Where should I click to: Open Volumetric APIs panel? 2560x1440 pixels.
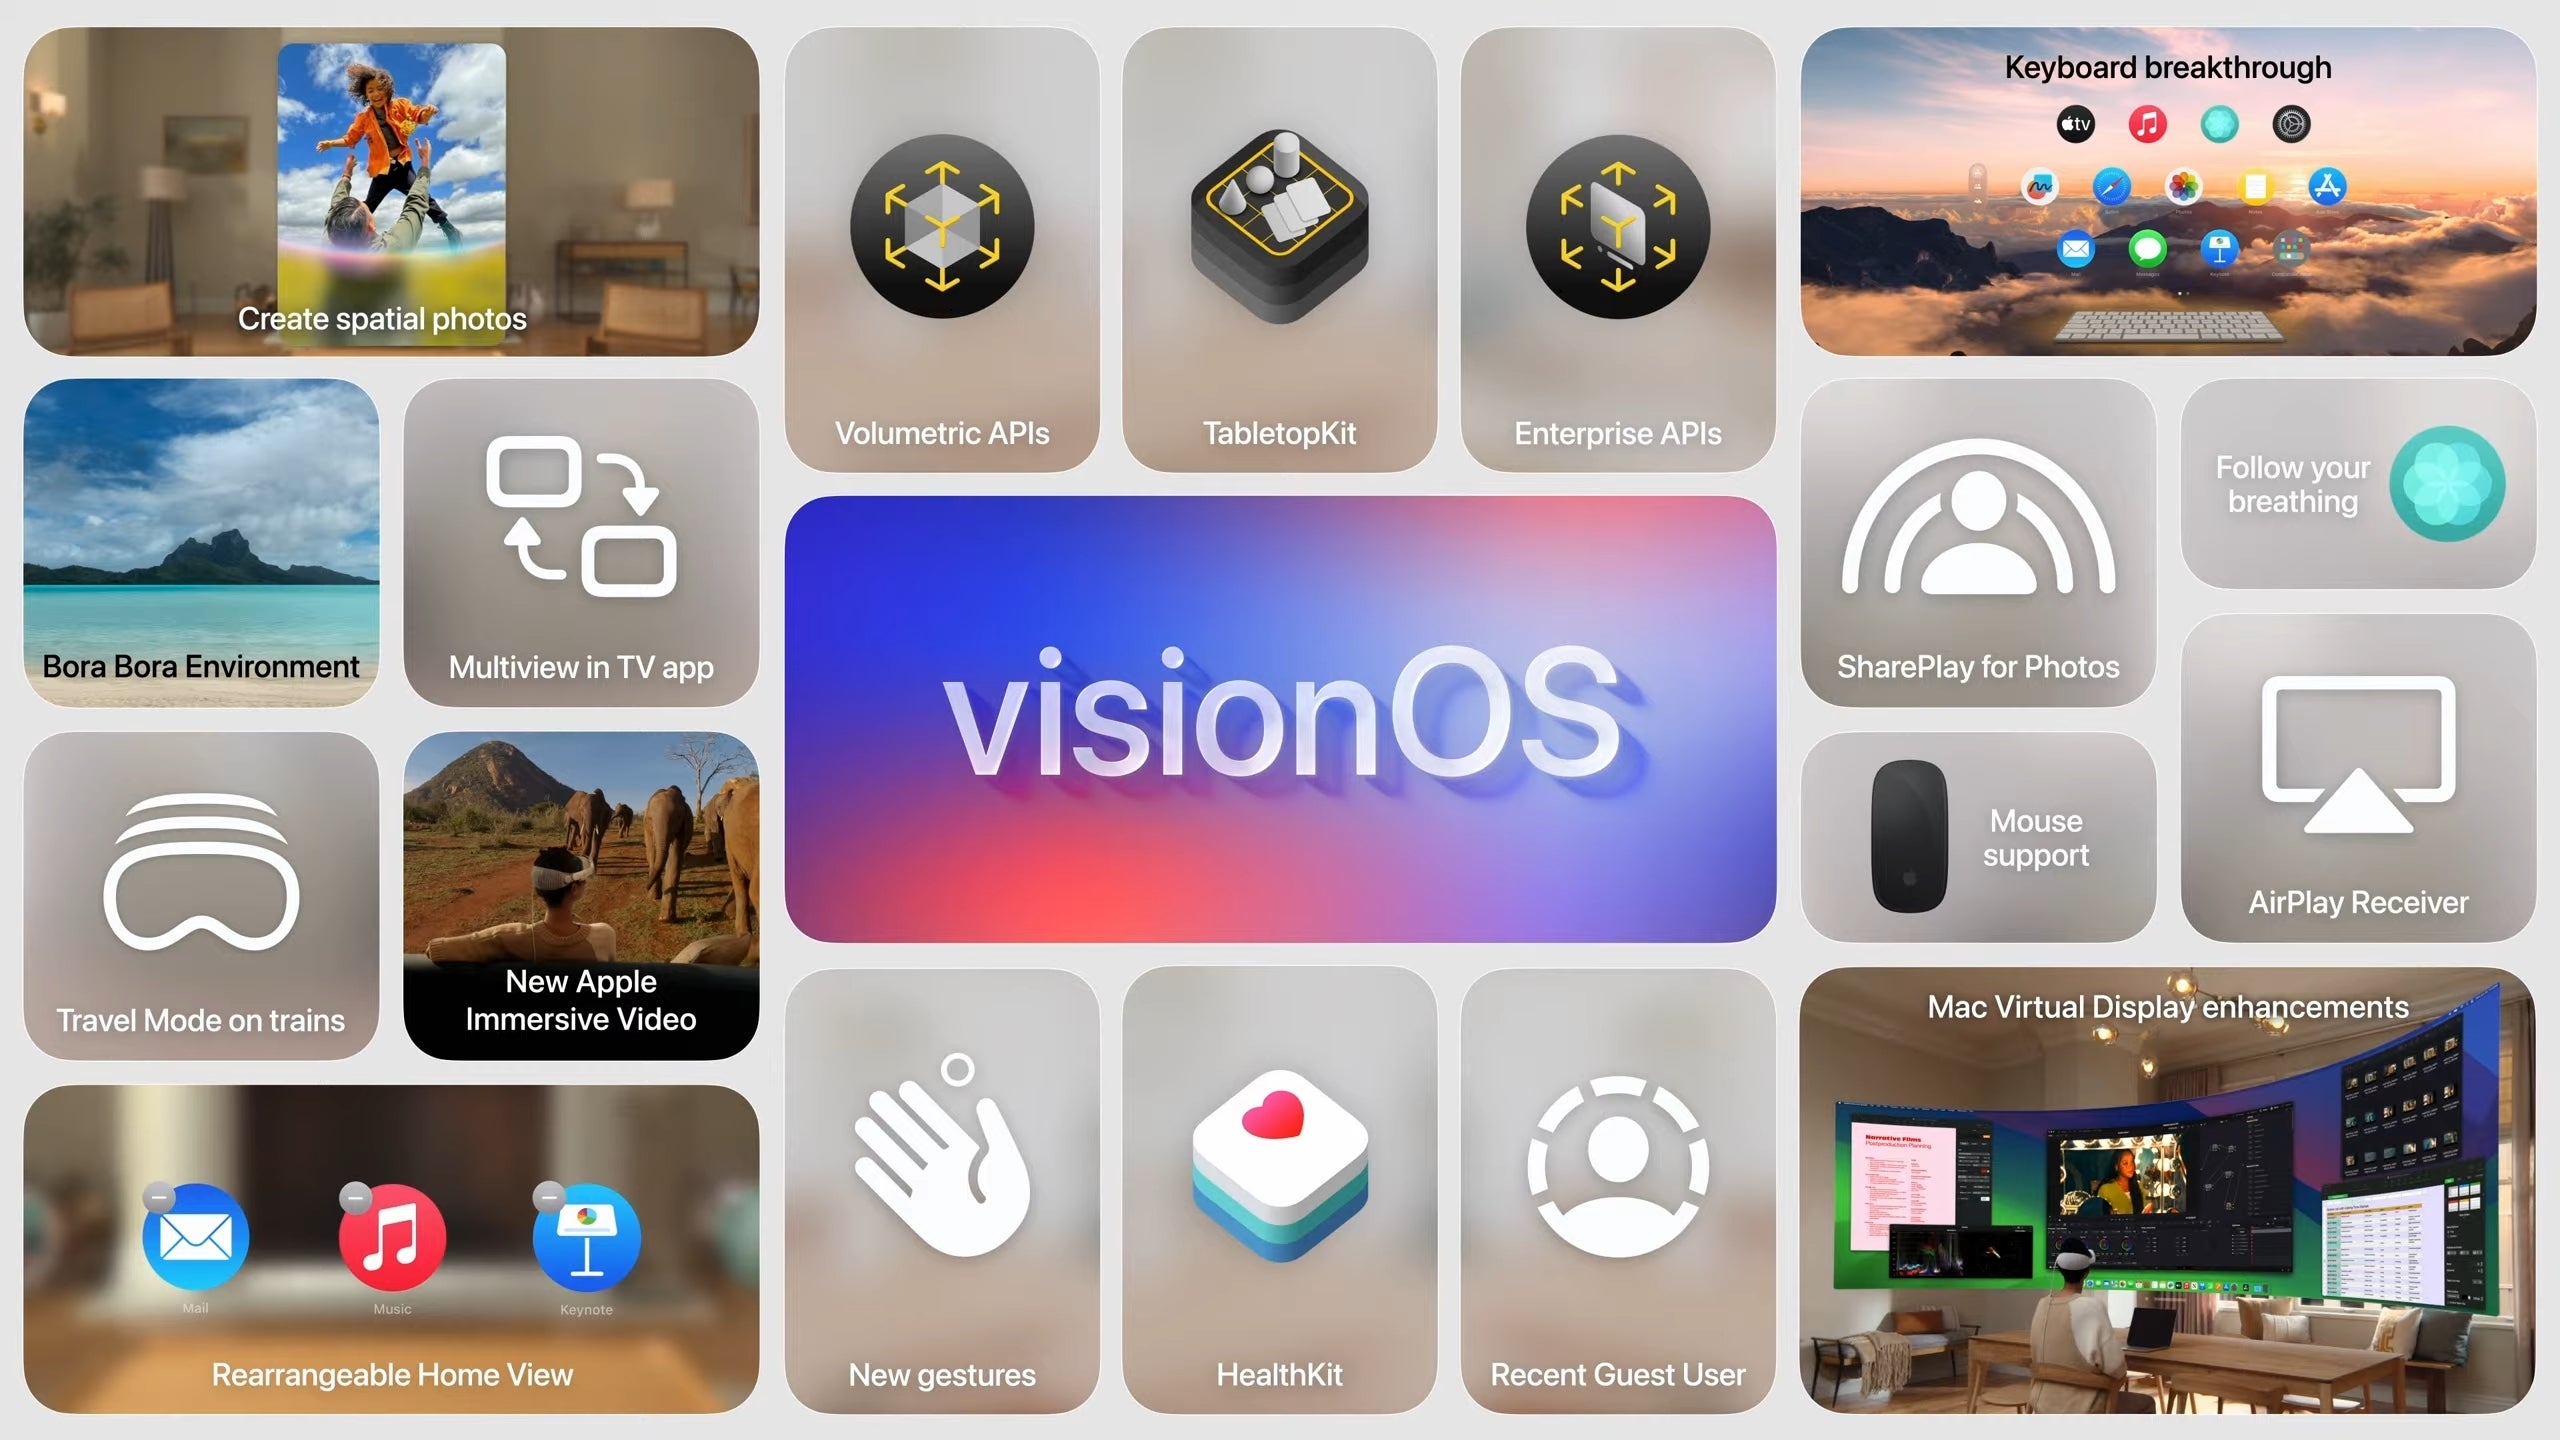(x=941, y=248)
